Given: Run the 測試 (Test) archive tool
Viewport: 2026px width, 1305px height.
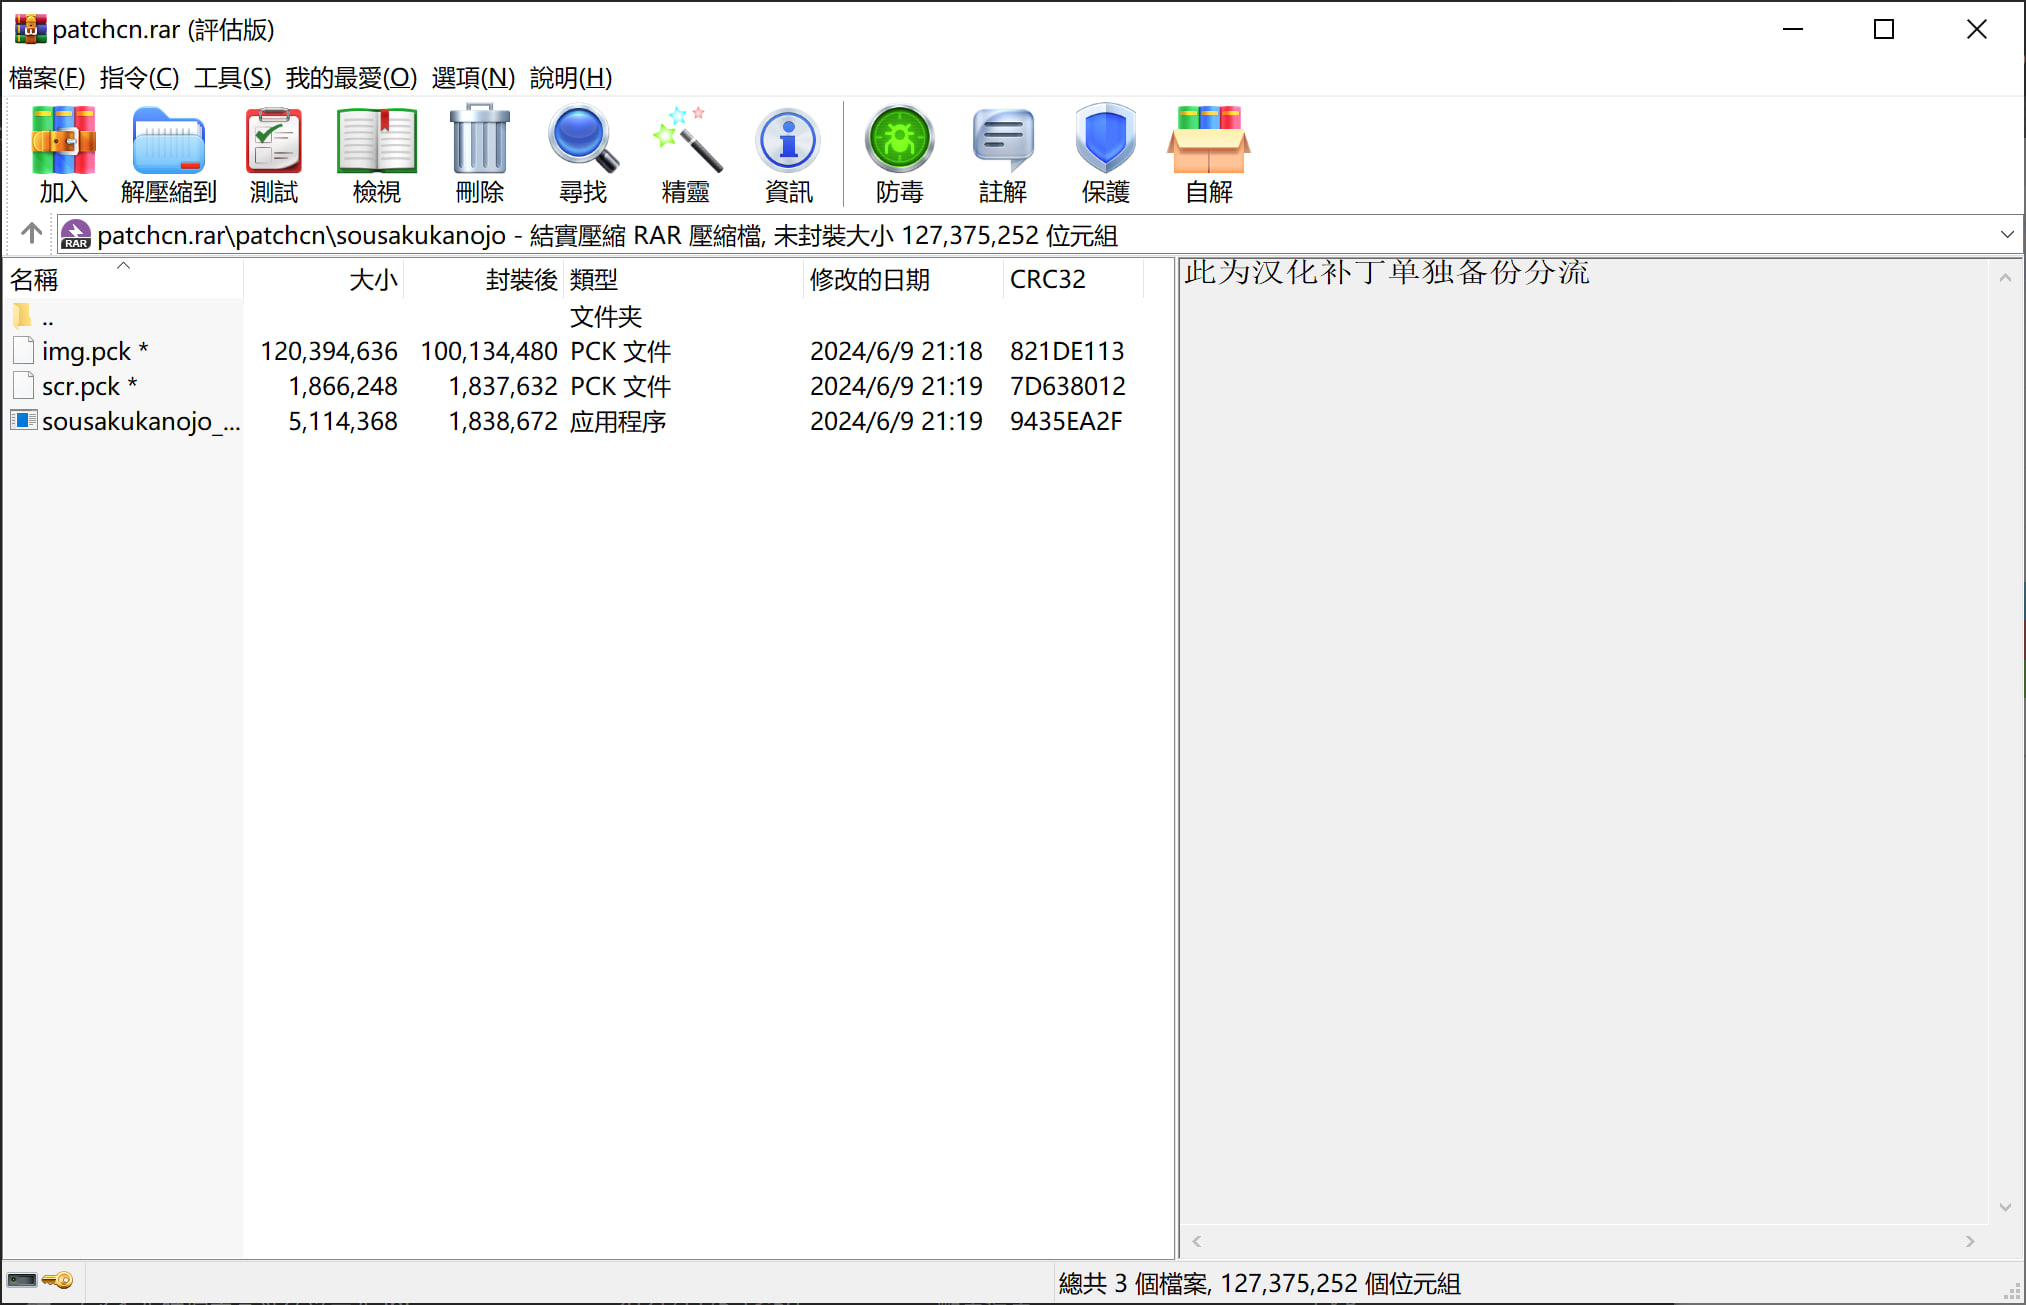Looking at the screenshot, I should pyautogui.click(x=273, y=152).
